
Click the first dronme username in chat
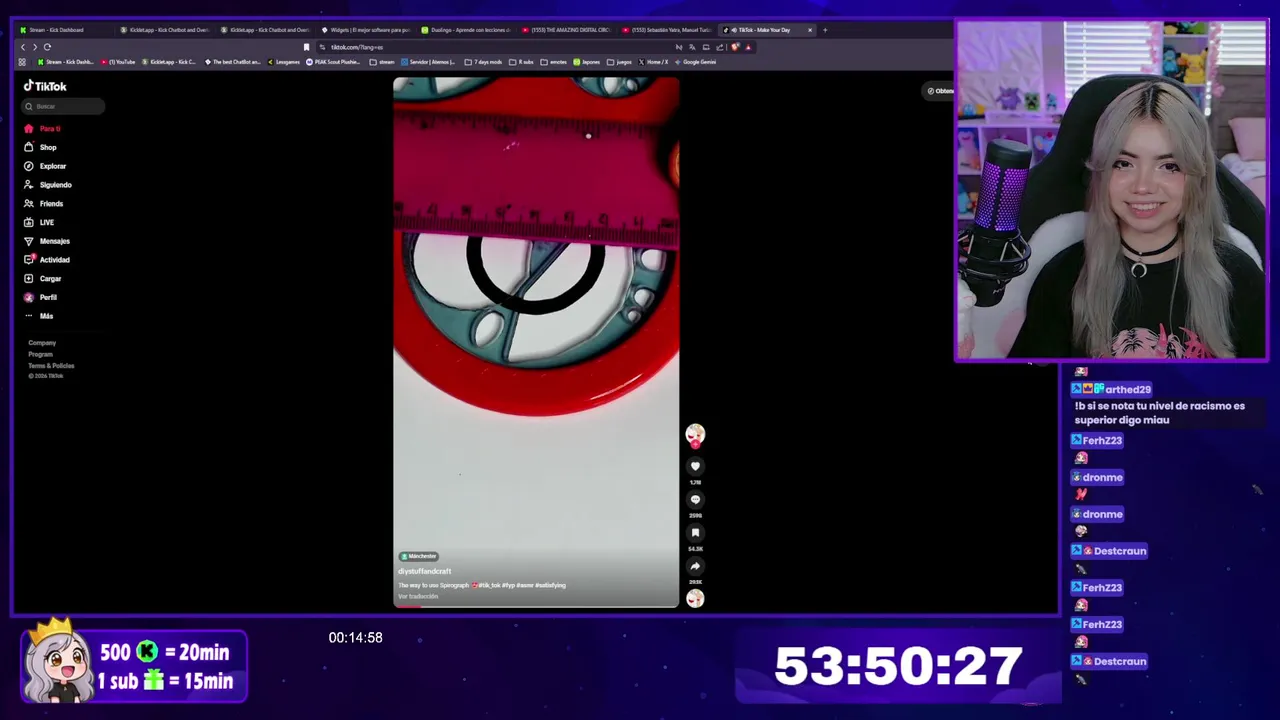(x=1102, y=477)
